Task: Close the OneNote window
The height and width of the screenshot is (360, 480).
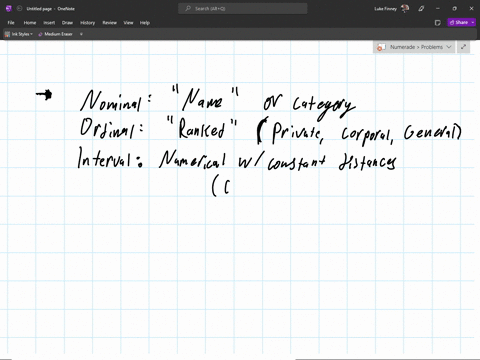Action: point(471,9)
